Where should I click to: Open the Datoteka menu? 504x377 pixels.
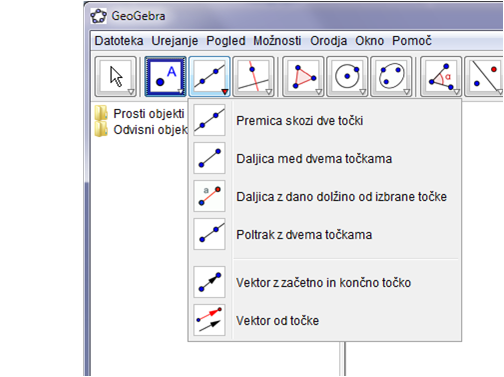pyautogui.click(x=119, y=41)
